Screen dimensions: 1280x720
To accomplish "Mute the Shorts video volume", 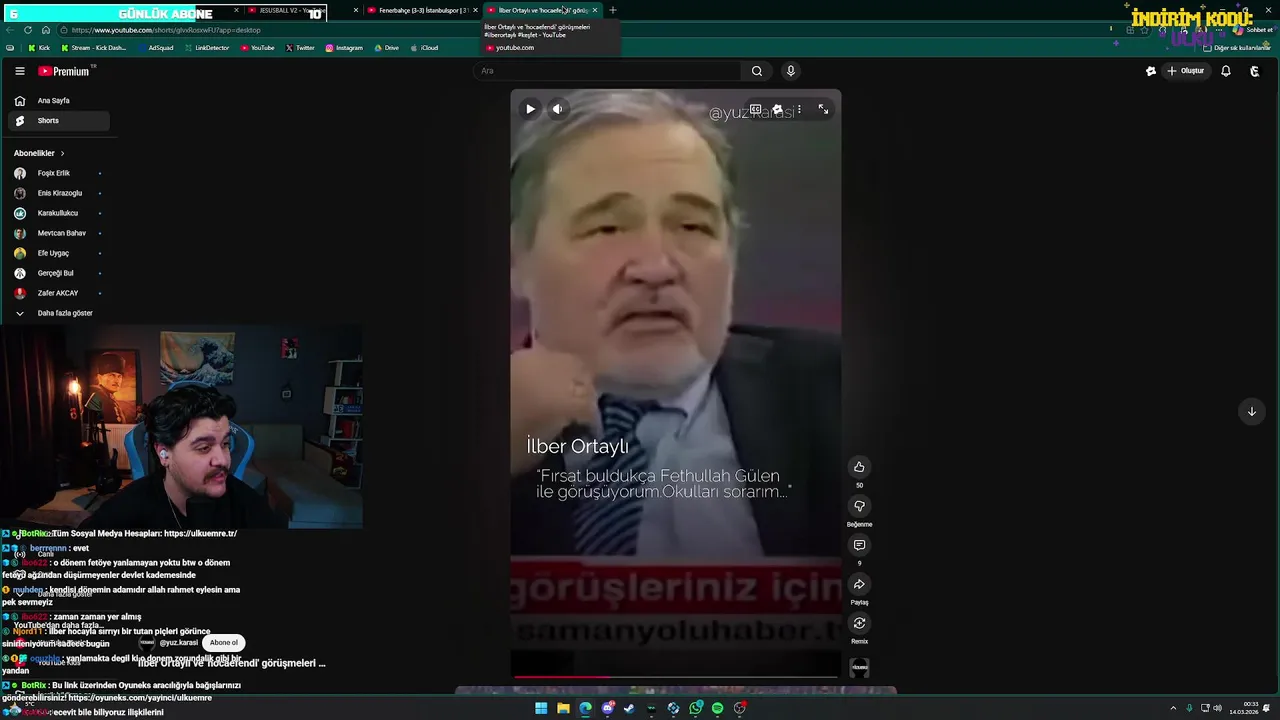I will tap(558, 109).
